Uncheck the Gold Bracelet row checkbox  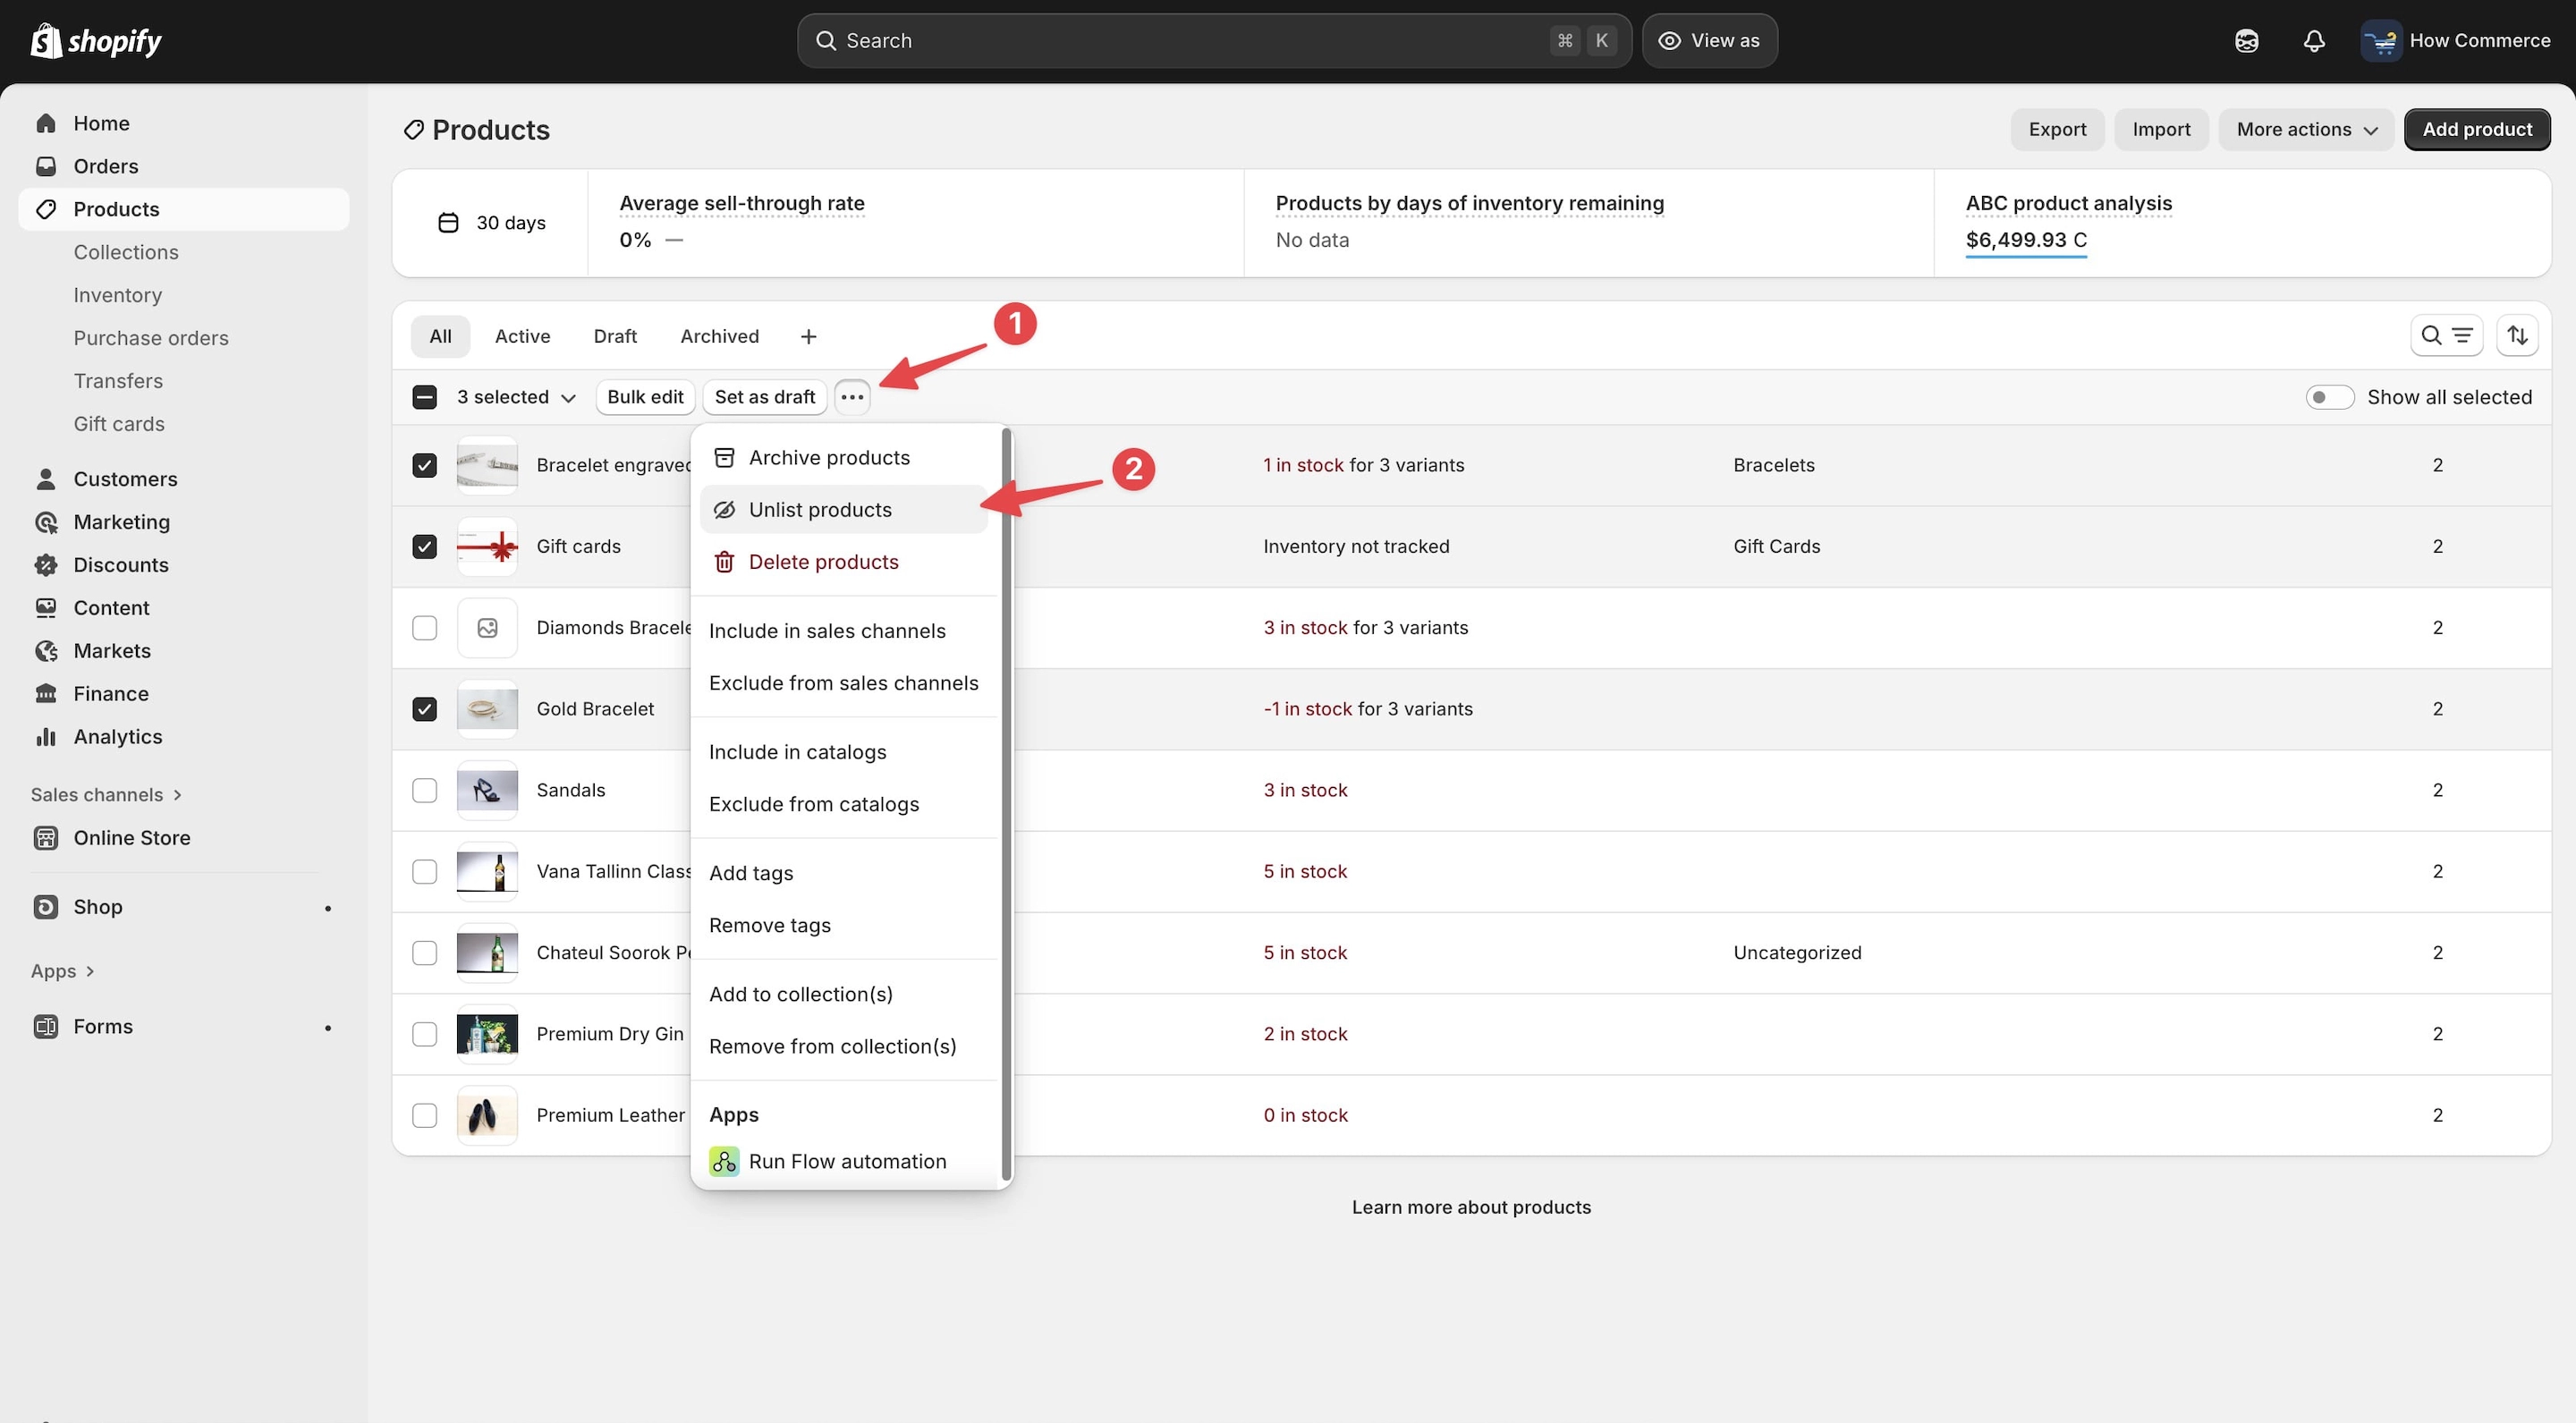(424, 709)
